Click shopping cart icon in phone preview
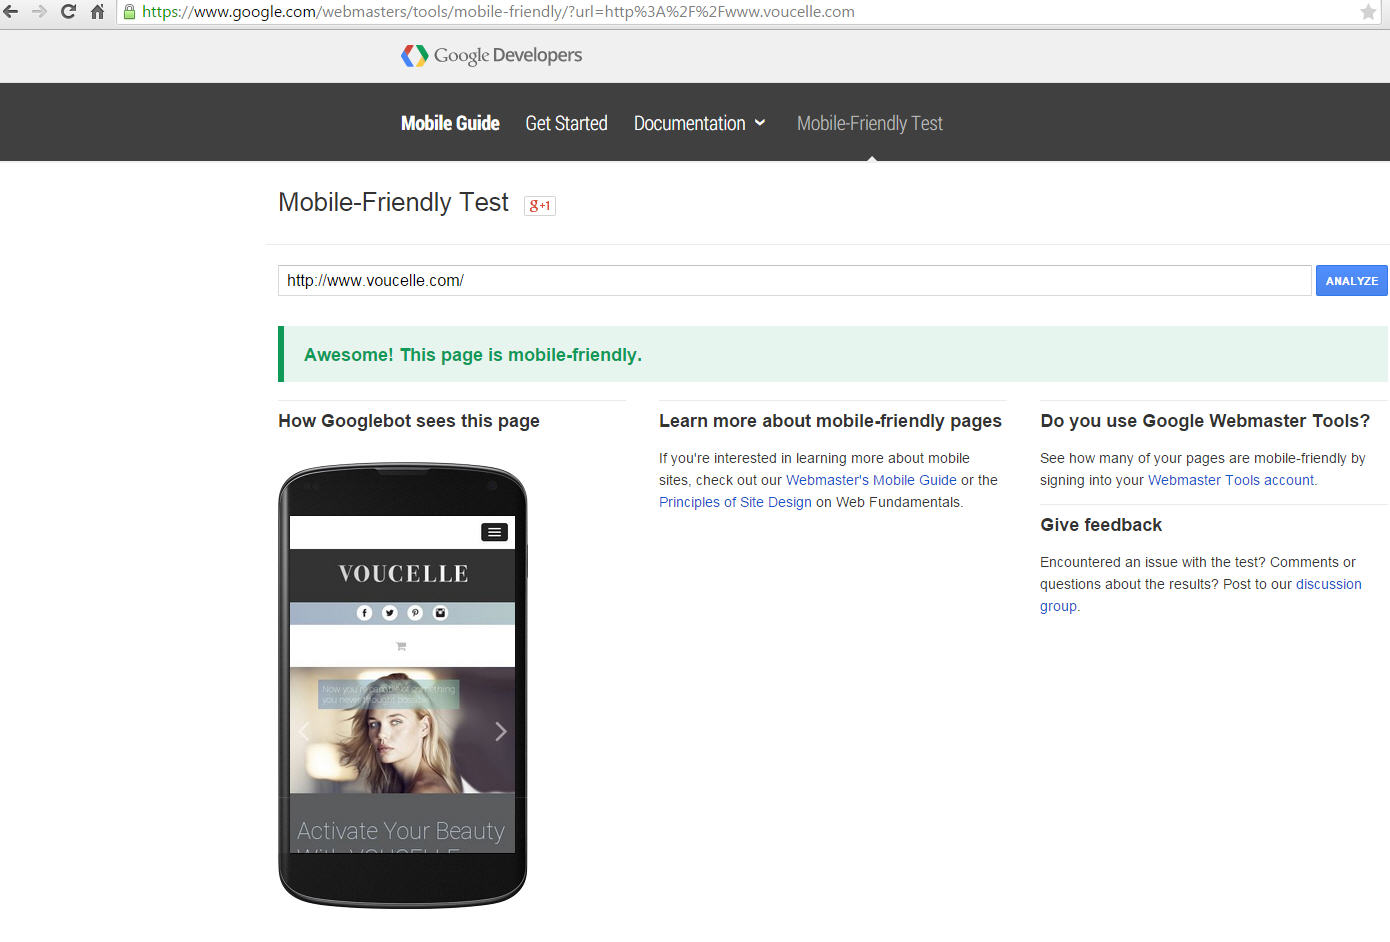Screen dimensions: 1390x942 click(401, 646)
